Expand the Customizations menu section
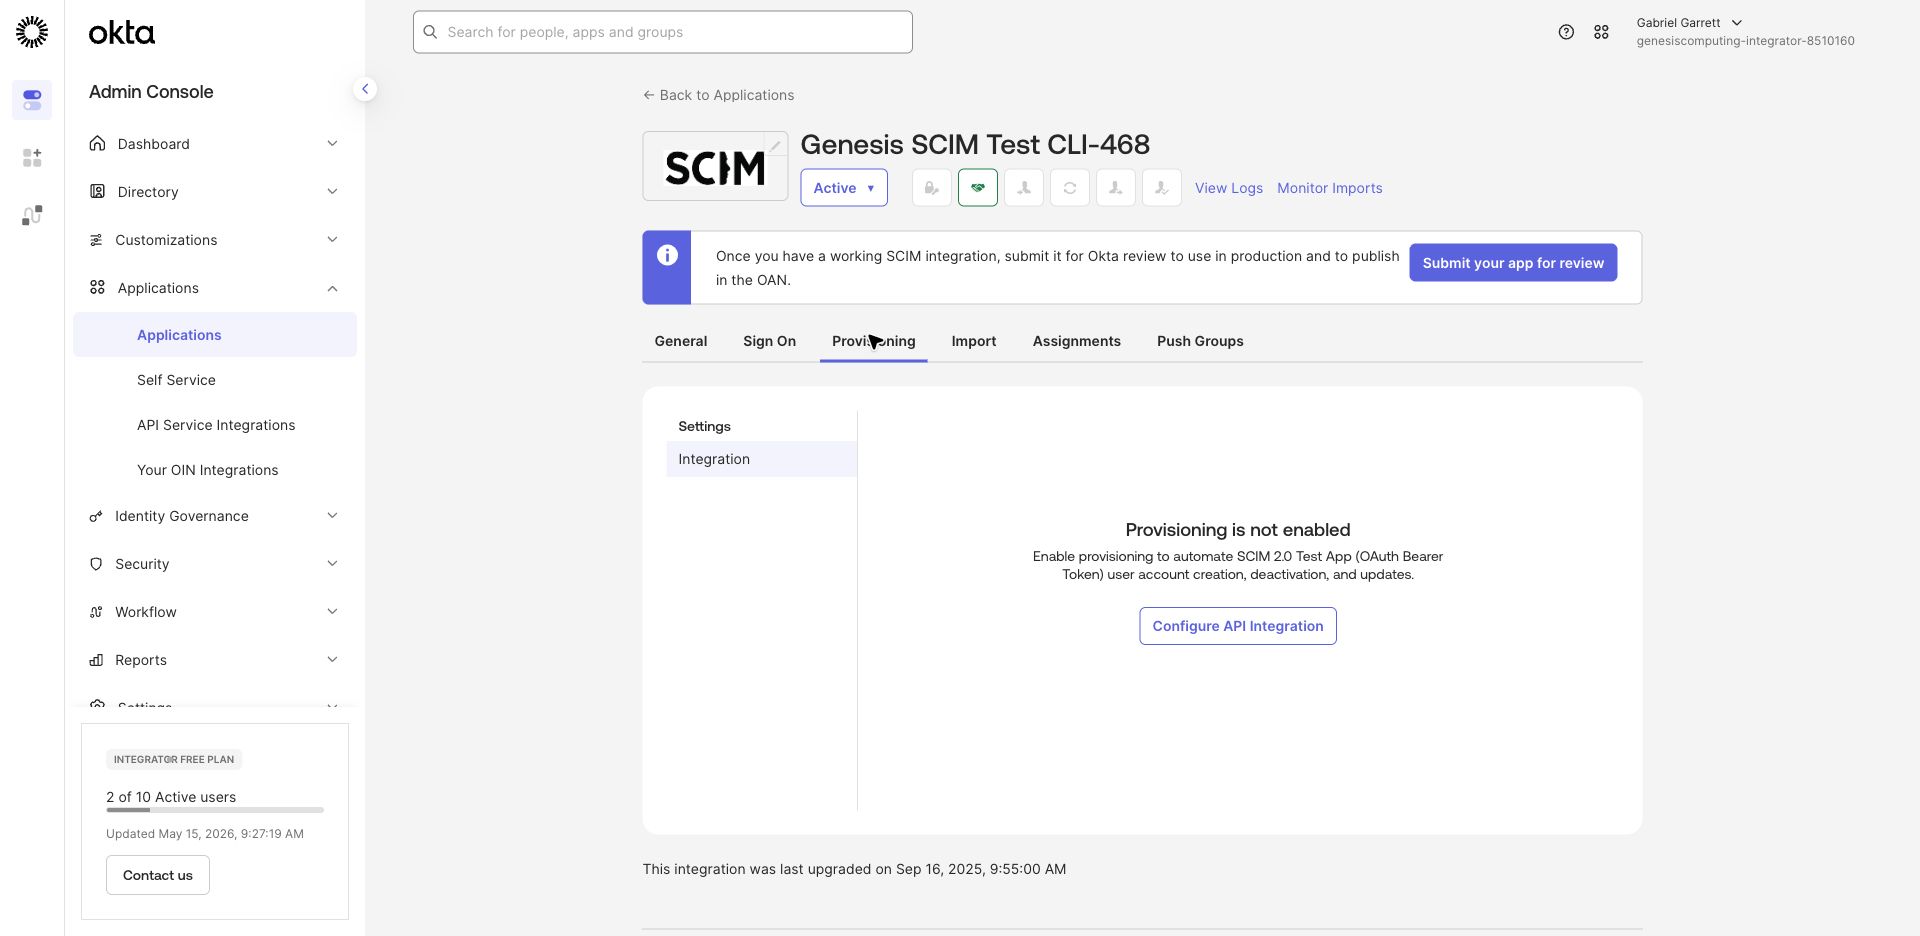Viewport: 1920px width, 936px height. 214,240
